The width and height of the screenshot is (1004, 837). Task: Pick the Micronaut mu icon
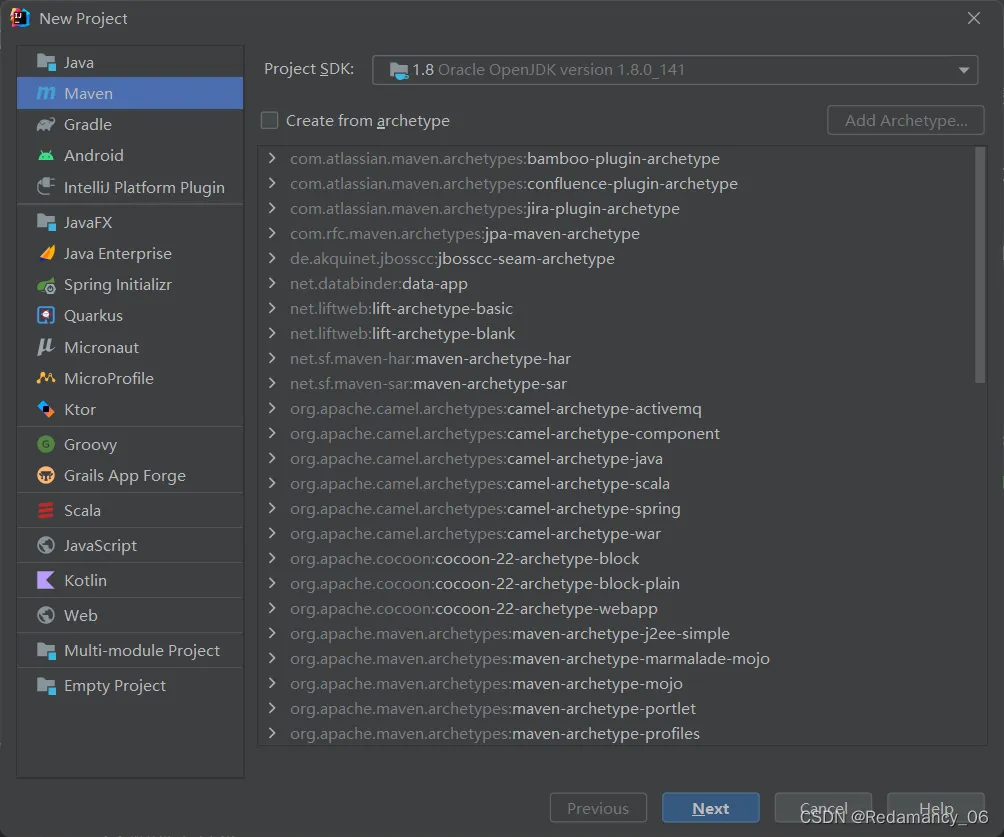(46, 347)
